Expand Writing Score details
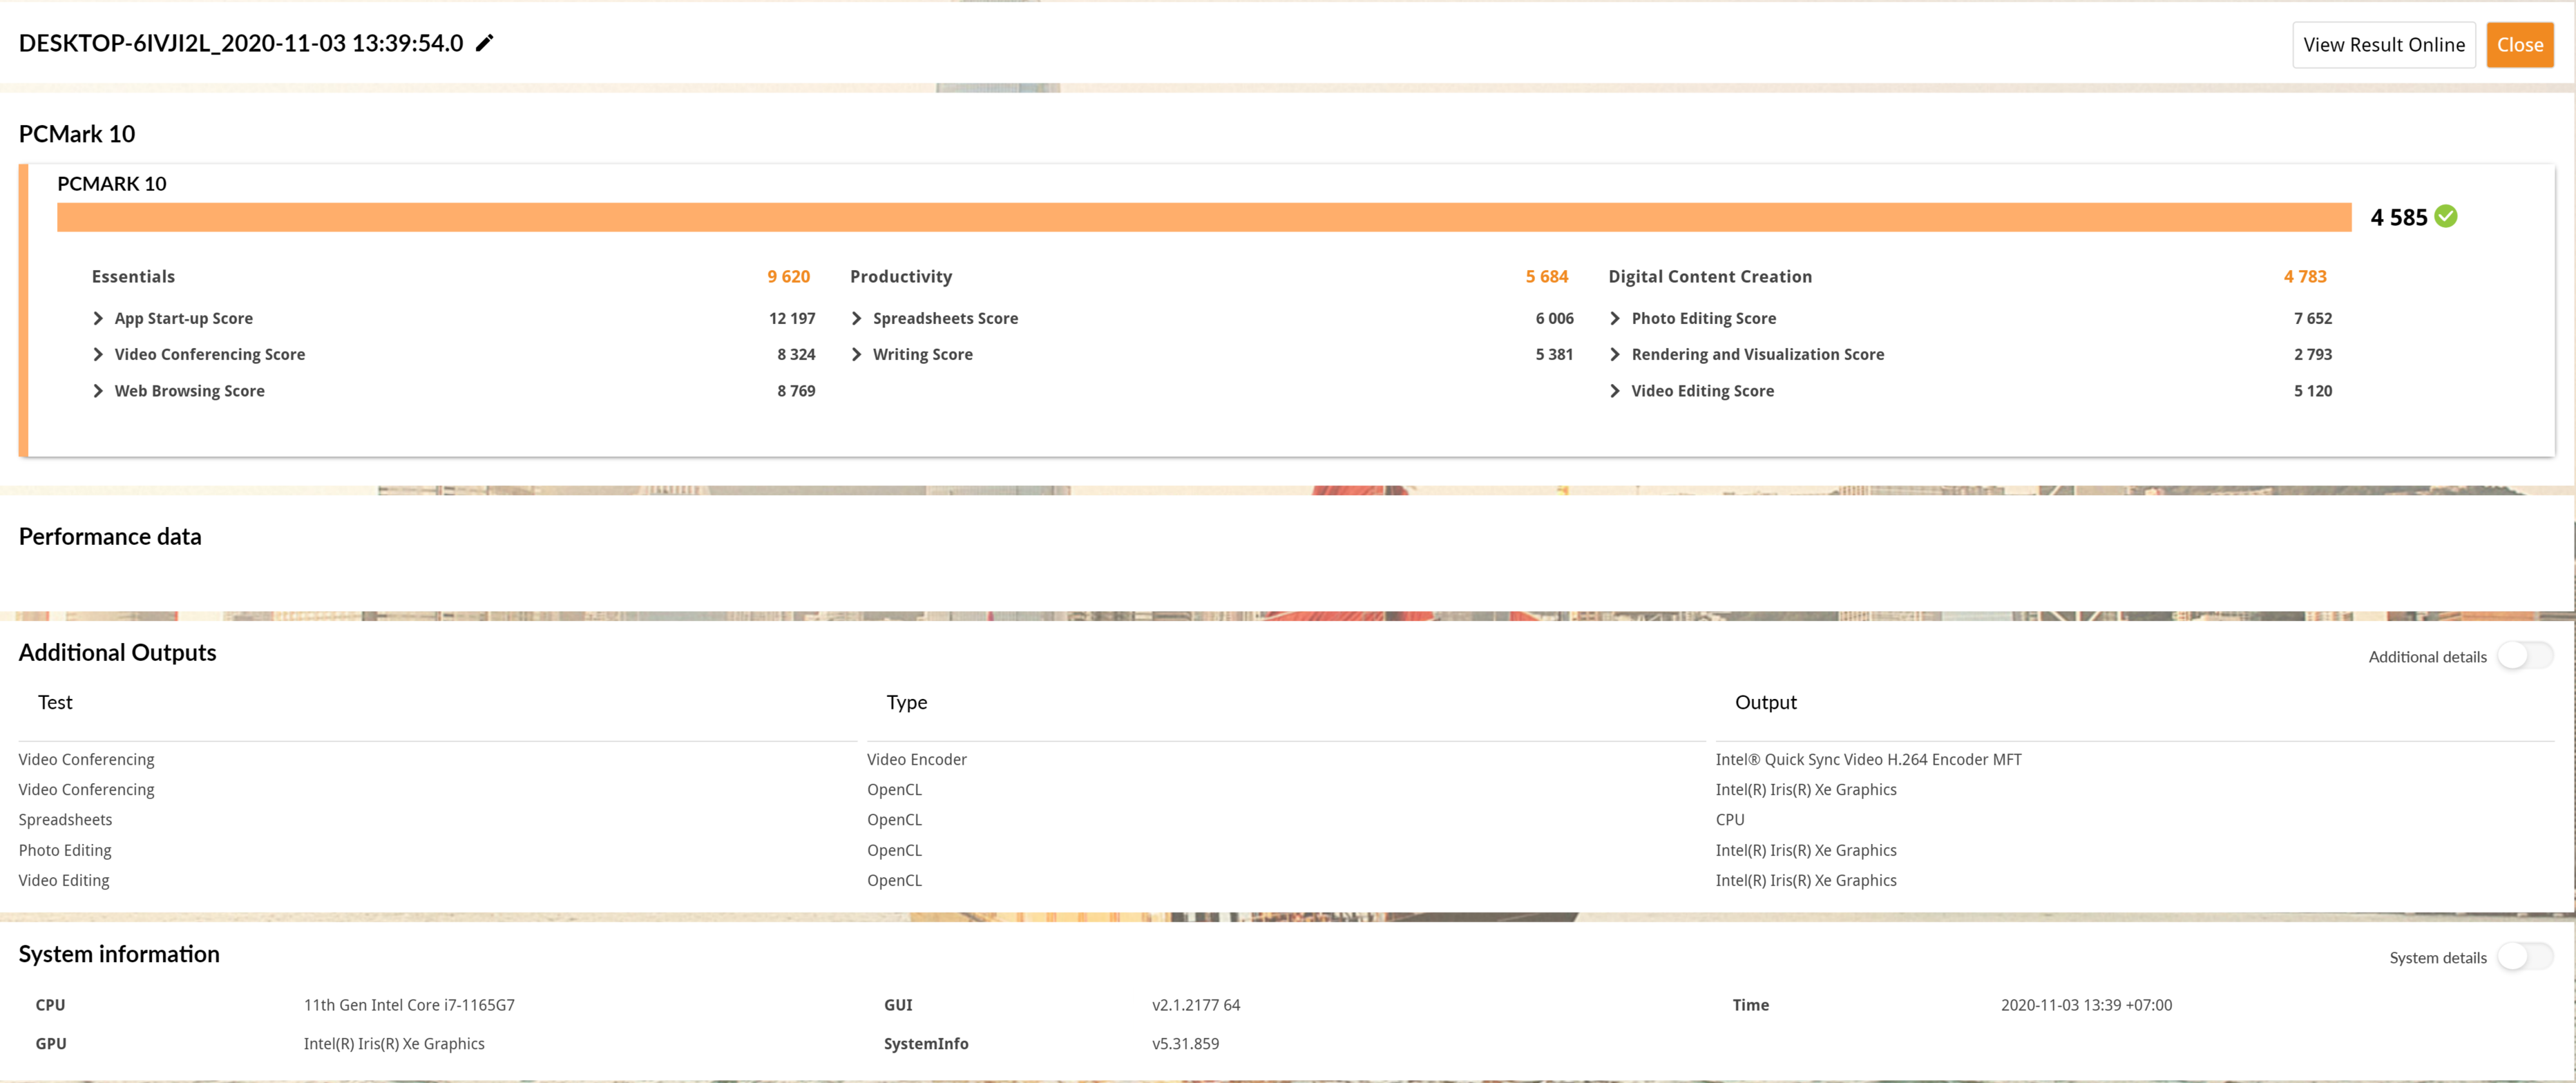This screenshot has height=1083, width=2576. [856, 354]
